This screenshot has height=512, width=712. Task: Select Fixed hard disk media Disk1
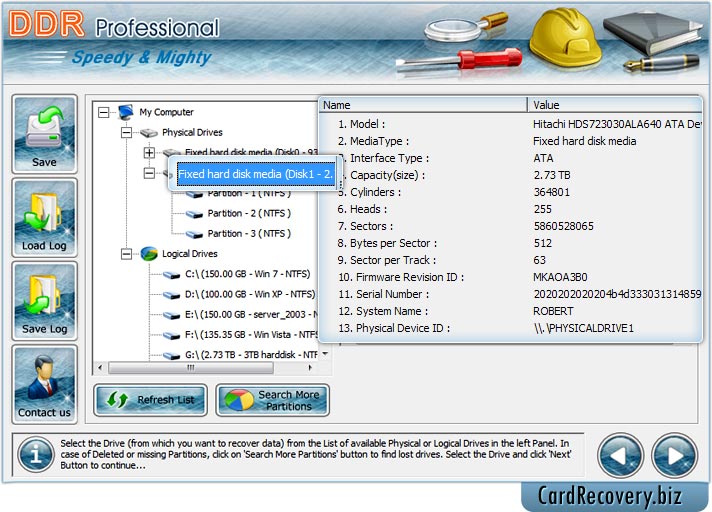[256, 174]
